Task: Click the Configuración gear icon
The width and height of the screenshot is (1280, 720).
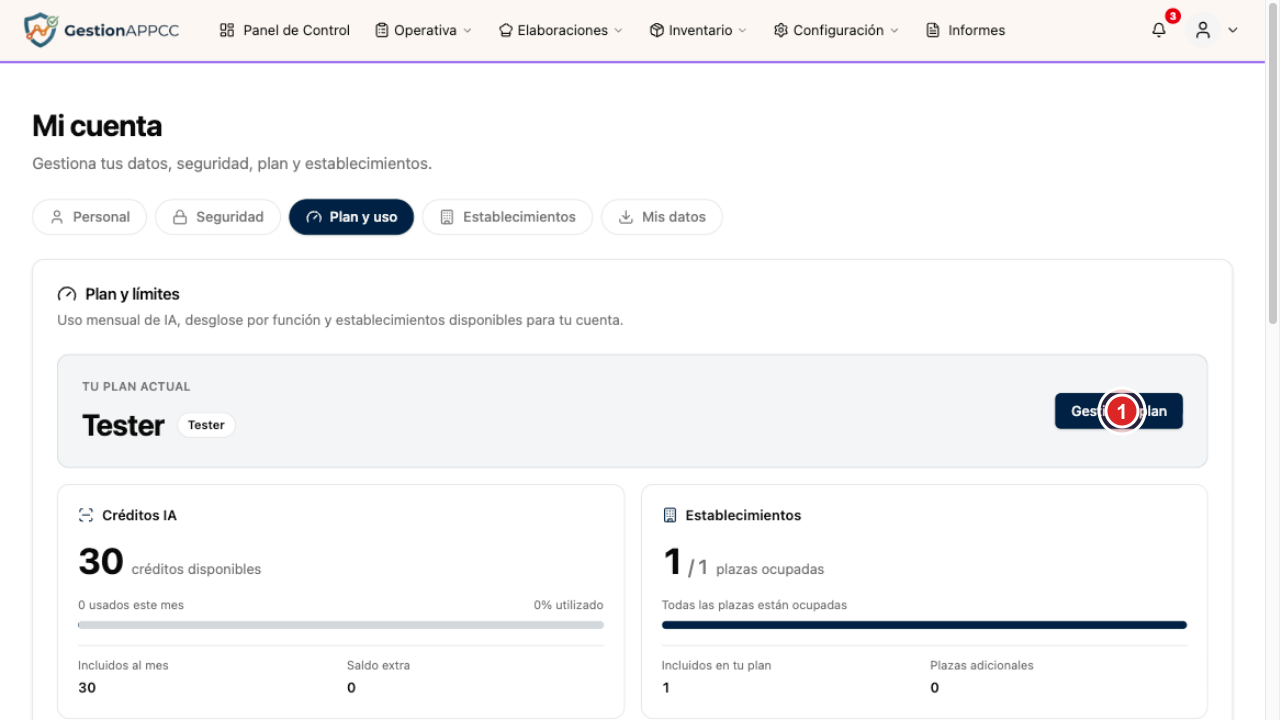Action: [781, 30]
